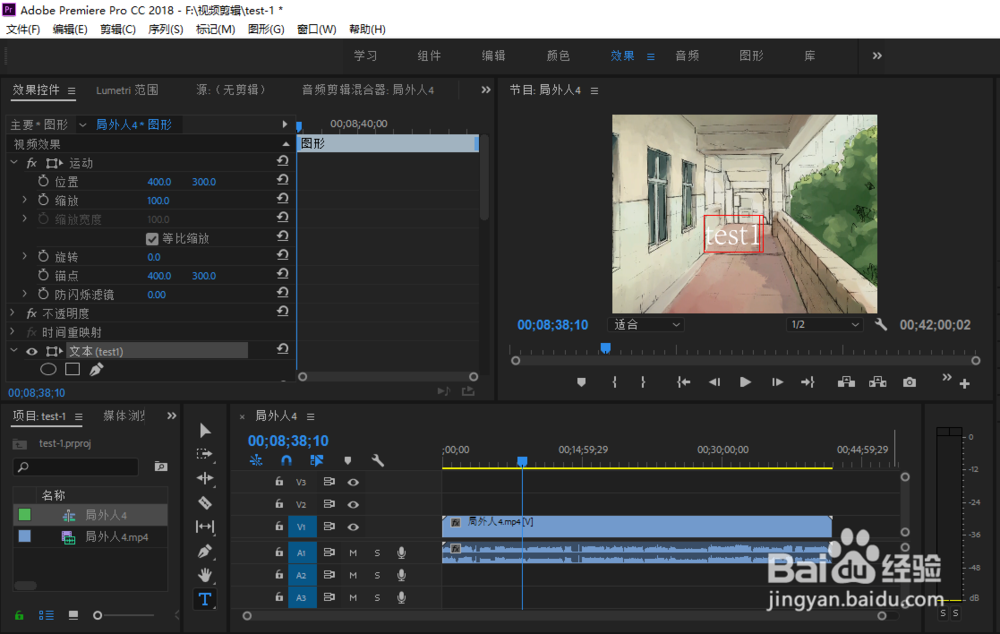Step forward one frame
The width and height of the screenshot is (1000, 634).
point(777,382)
